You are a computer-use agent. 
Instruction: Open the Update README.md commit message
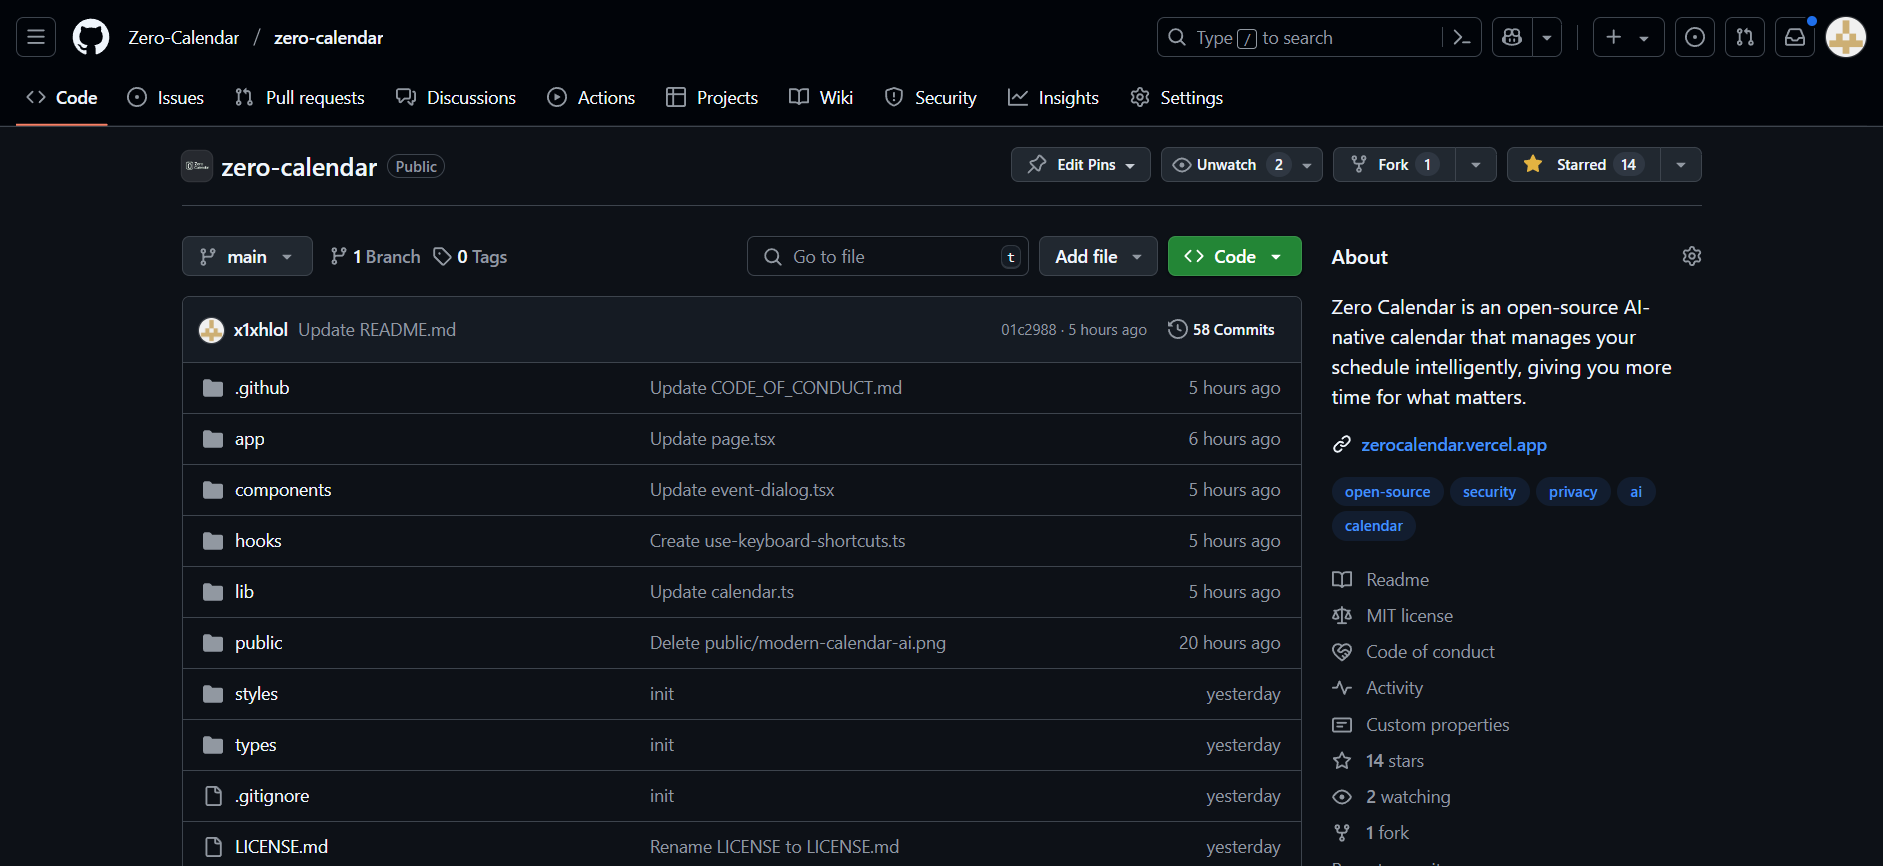377,329
